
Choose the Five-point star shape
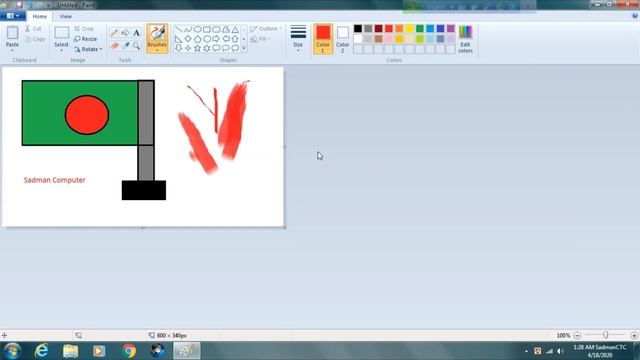click(x=198, y=48)
